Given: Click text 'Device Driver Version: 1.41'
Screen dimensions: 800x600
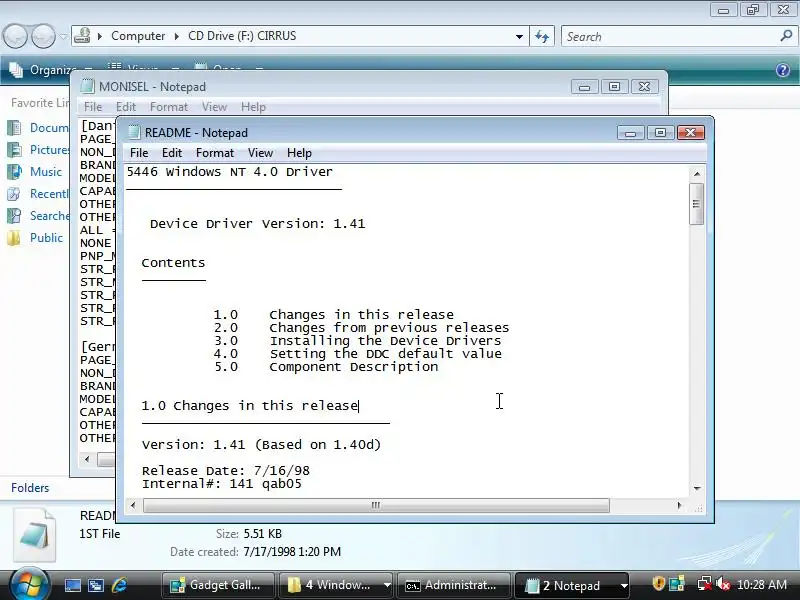Looking at the screenshot, I should tap(258, 223).
